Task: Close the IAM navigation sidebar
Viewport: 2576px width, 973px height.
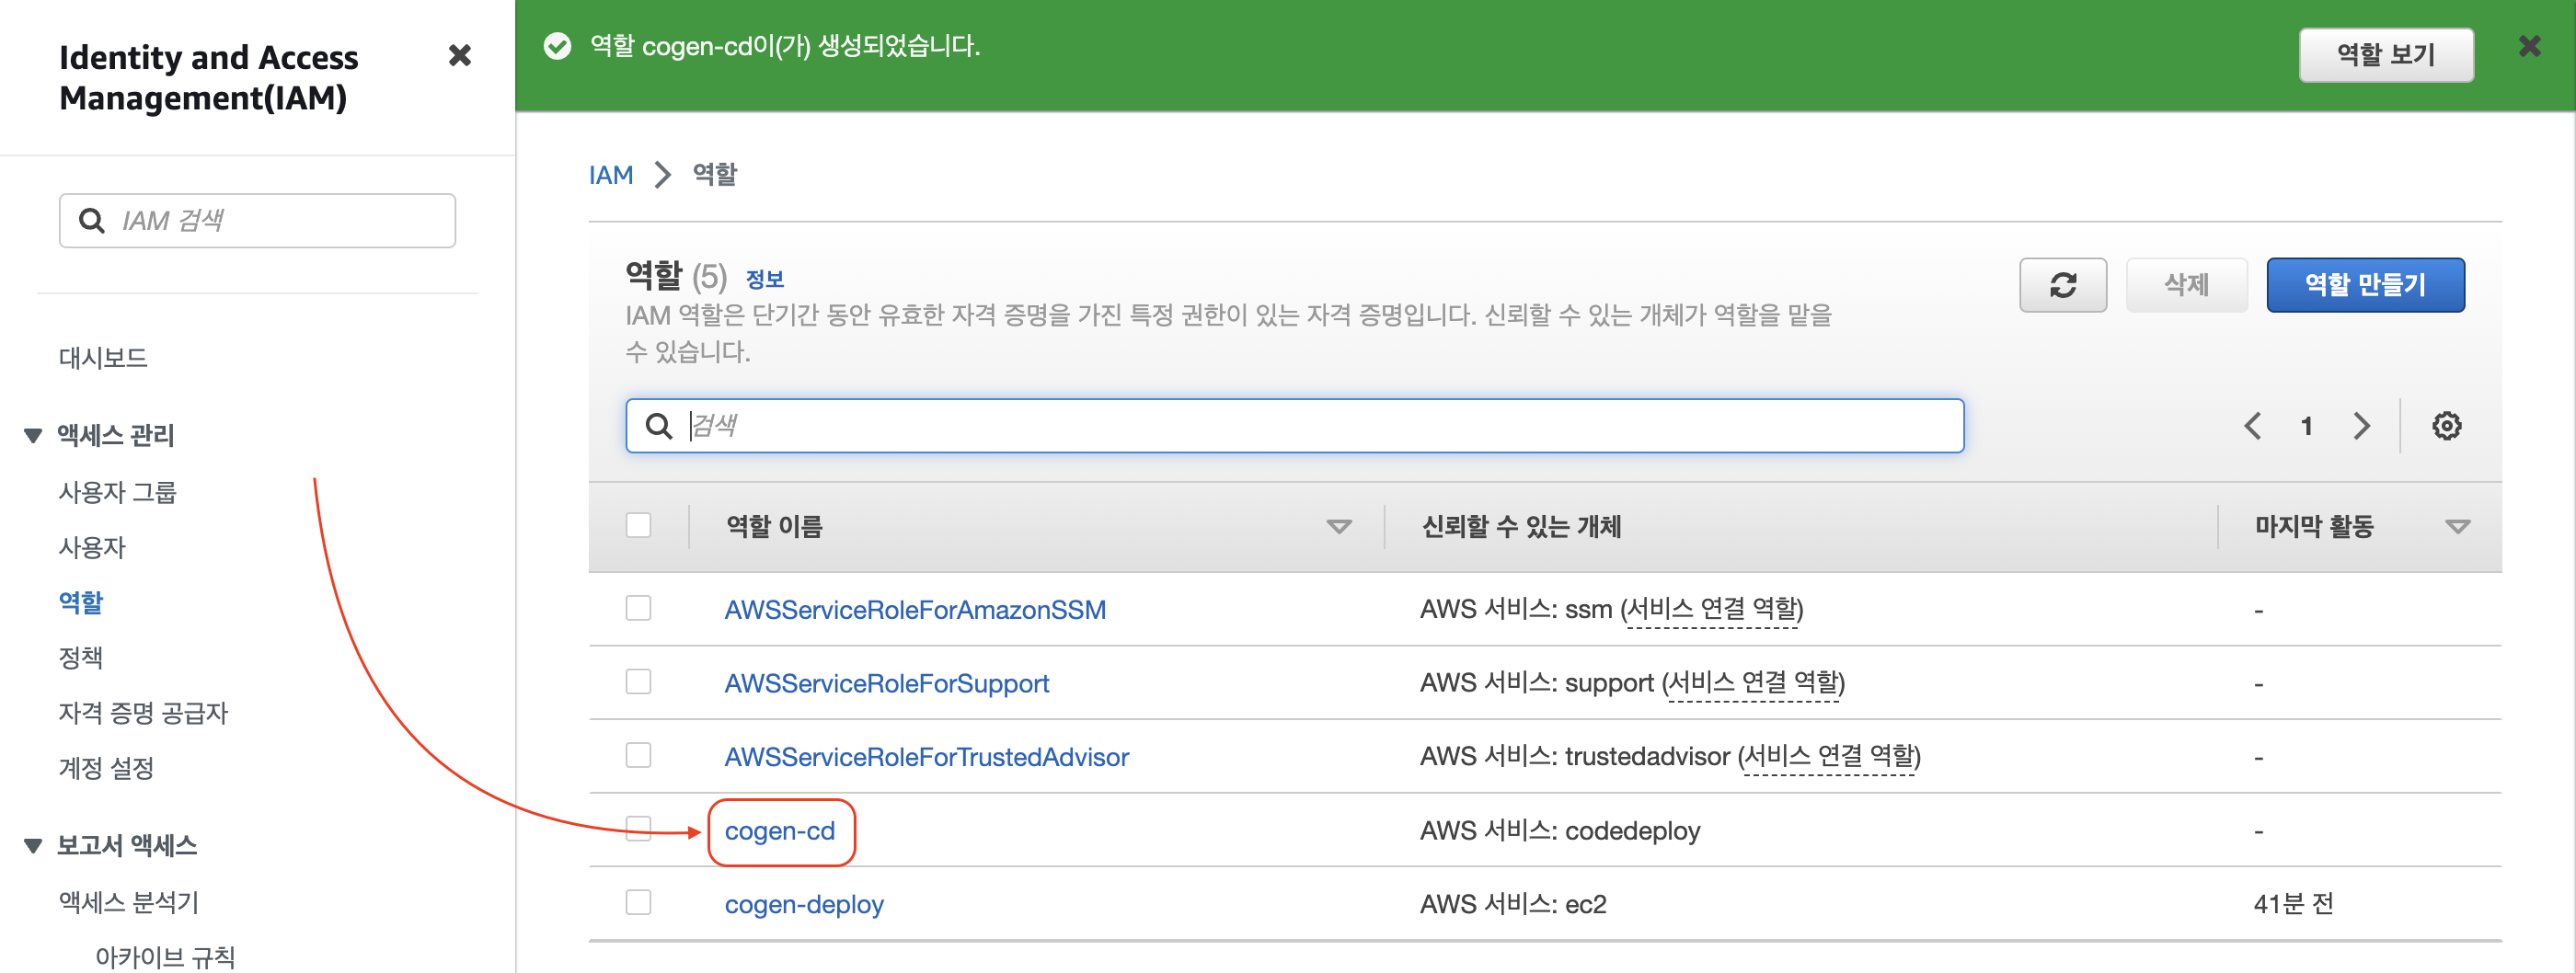Action: coord(460,55)
